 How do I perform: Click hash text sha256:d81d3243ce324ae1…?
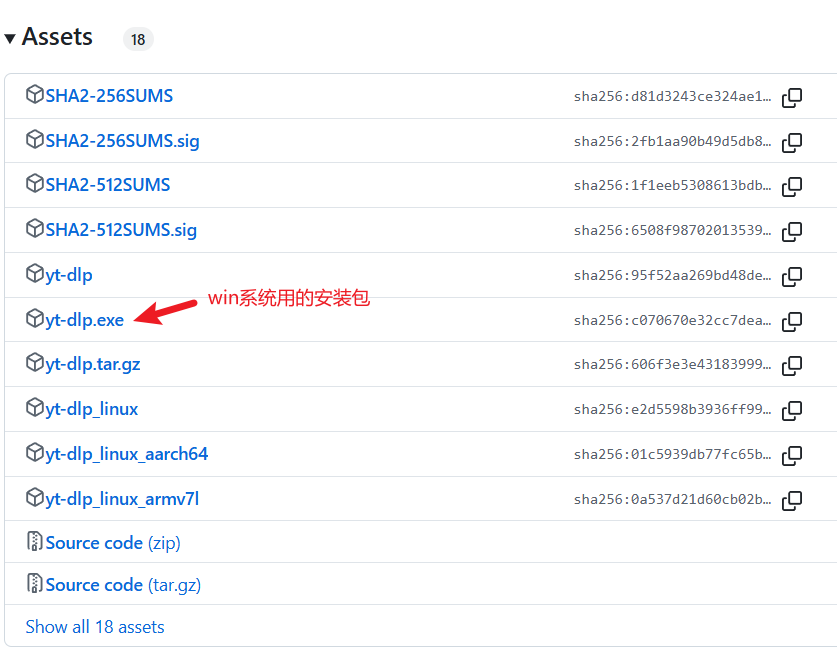click(x=673, y=96)
